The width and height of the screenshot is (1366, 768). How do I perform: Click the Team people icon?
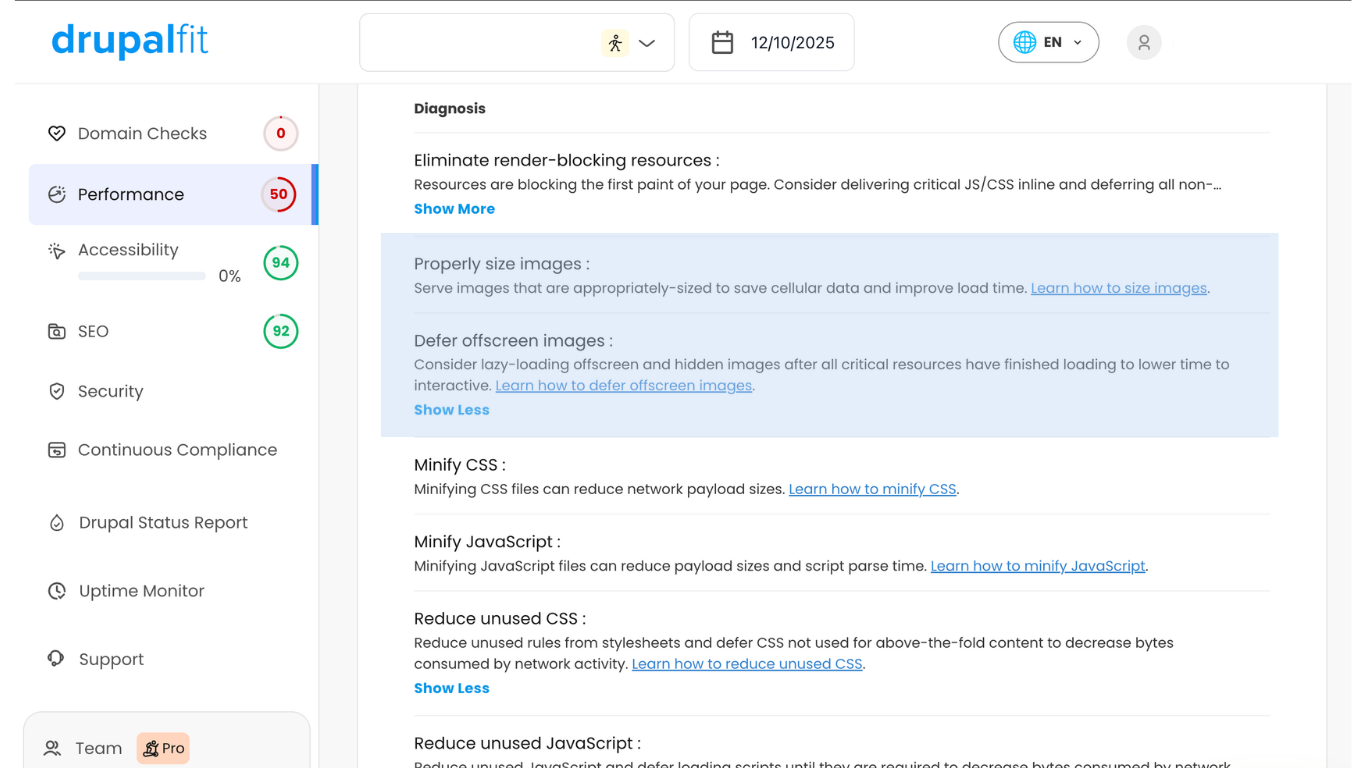52,748
